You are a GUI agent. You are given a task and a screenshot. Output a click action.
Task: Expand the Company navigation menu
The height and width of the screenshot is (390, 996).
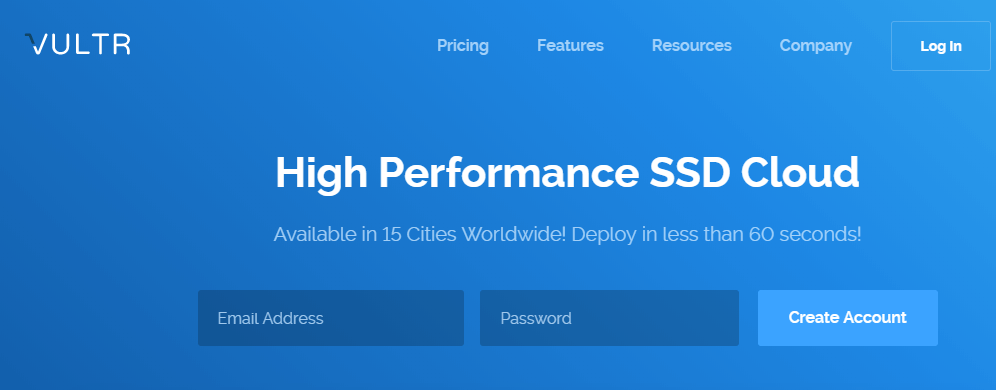pyautogui.click(x=816, y=46)
